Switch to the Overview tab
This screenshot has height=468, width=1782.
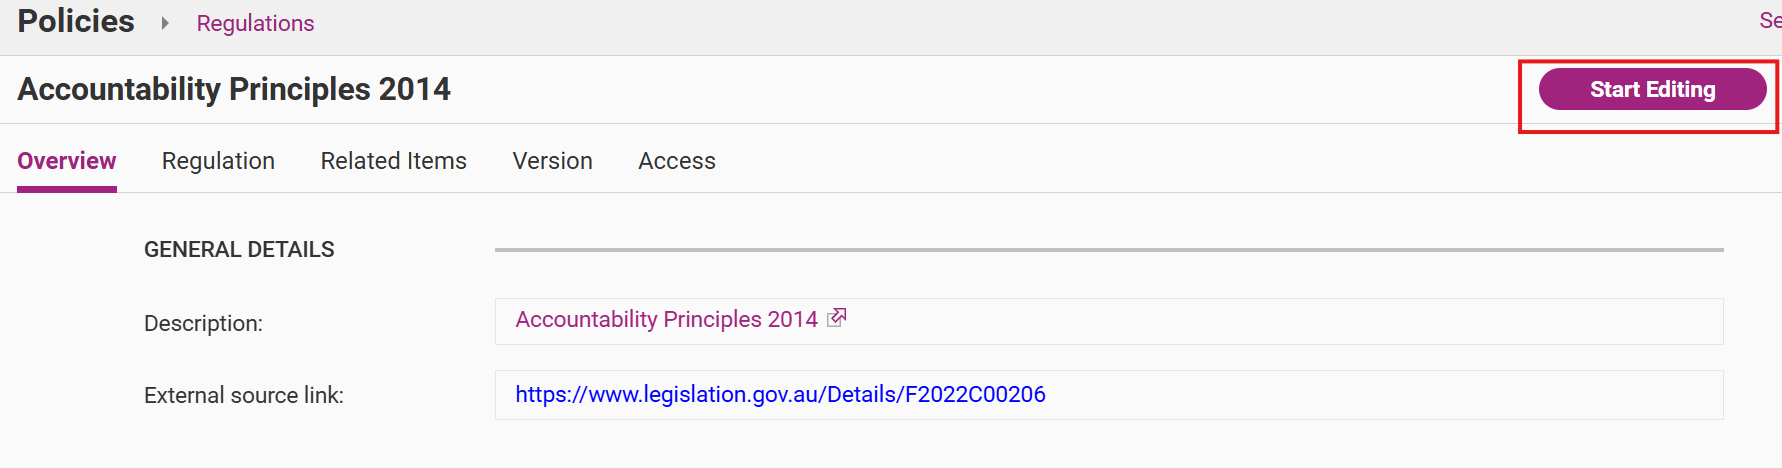(67, 161)
